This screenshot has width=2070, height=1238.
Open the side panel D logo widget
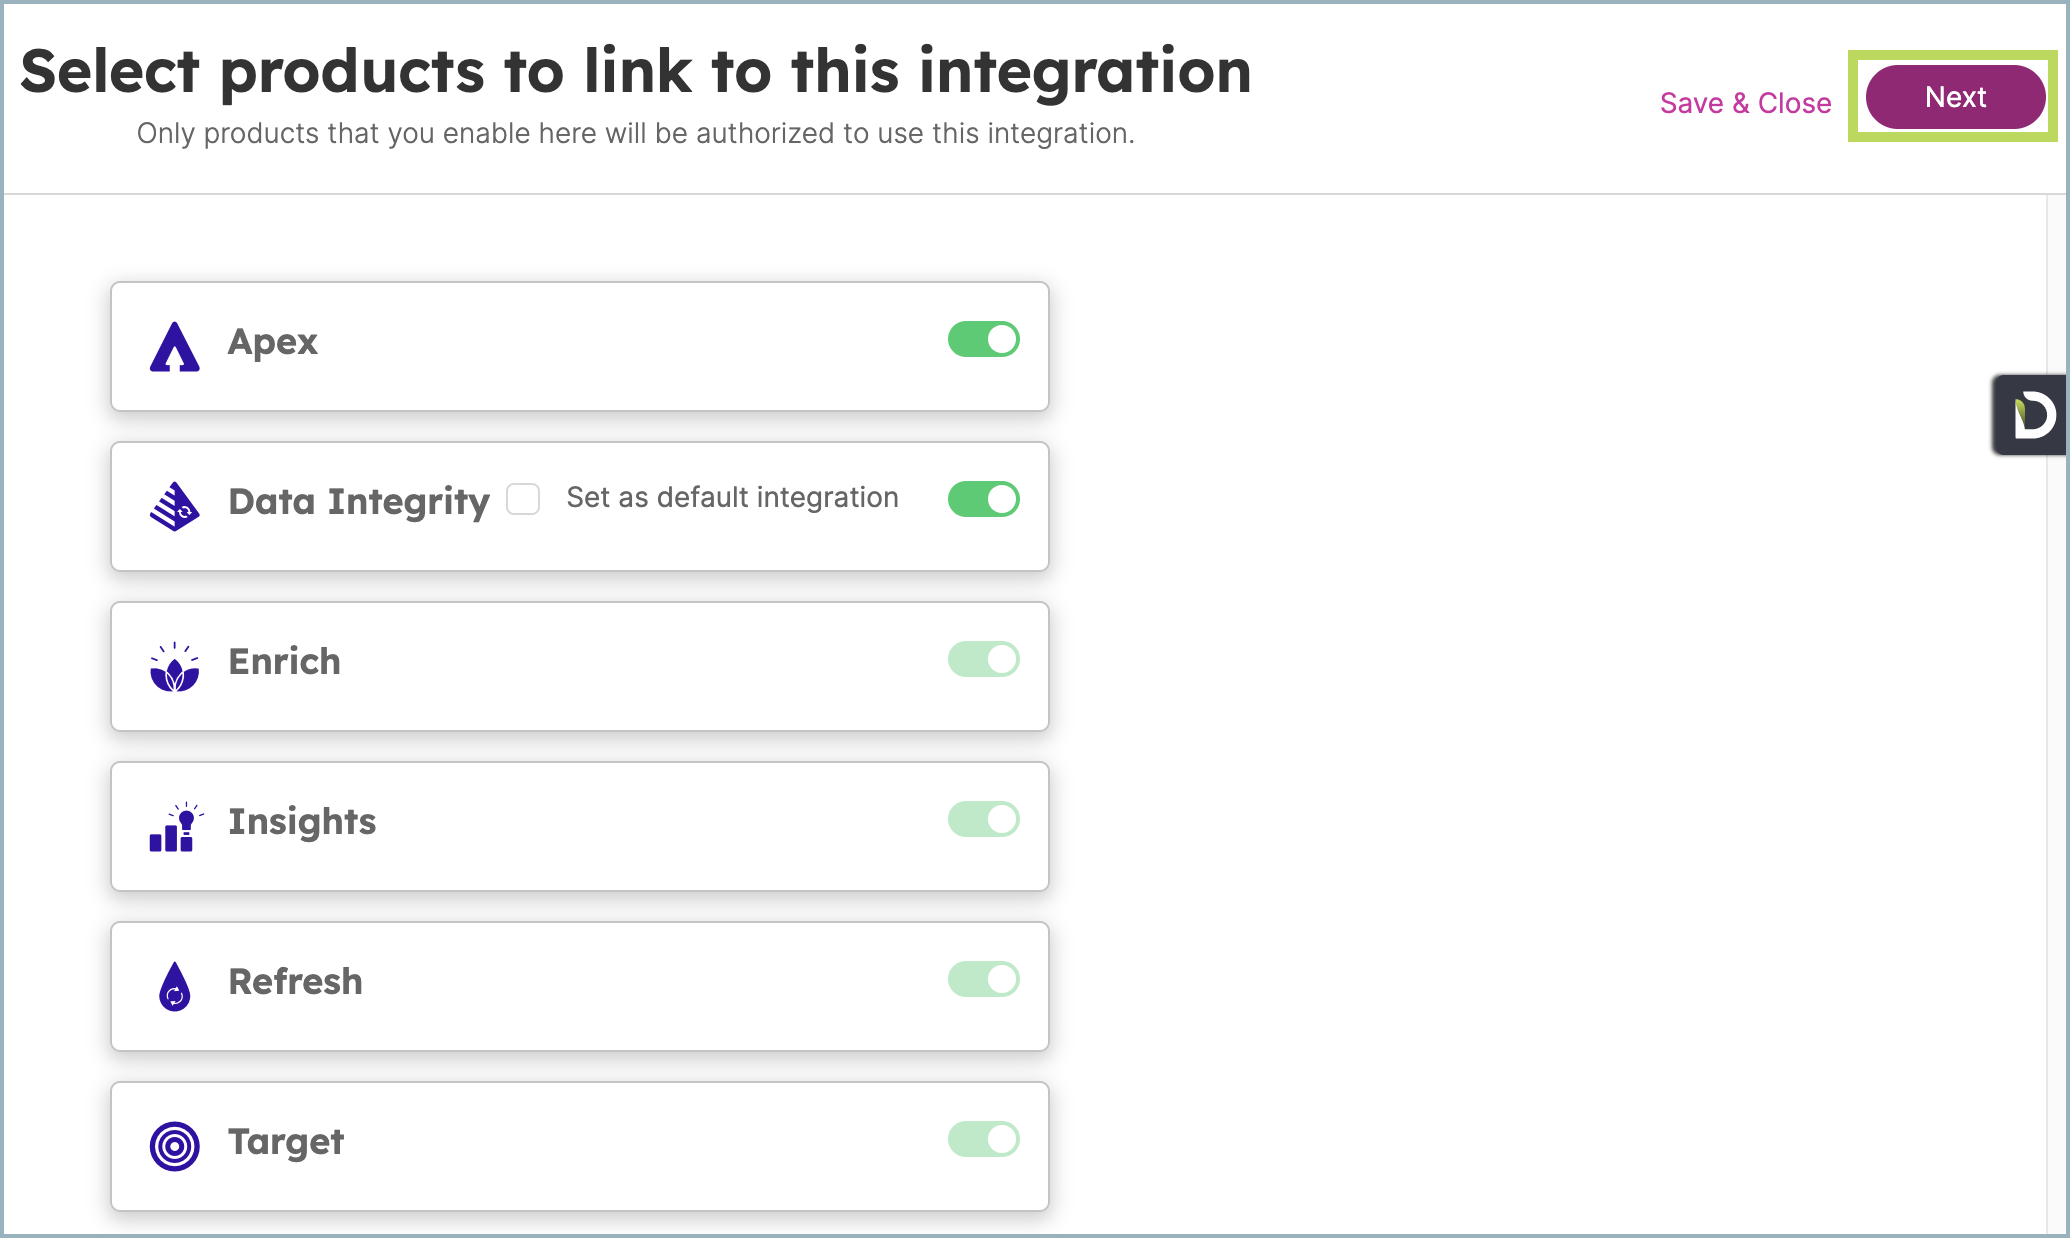[2030, 415]
